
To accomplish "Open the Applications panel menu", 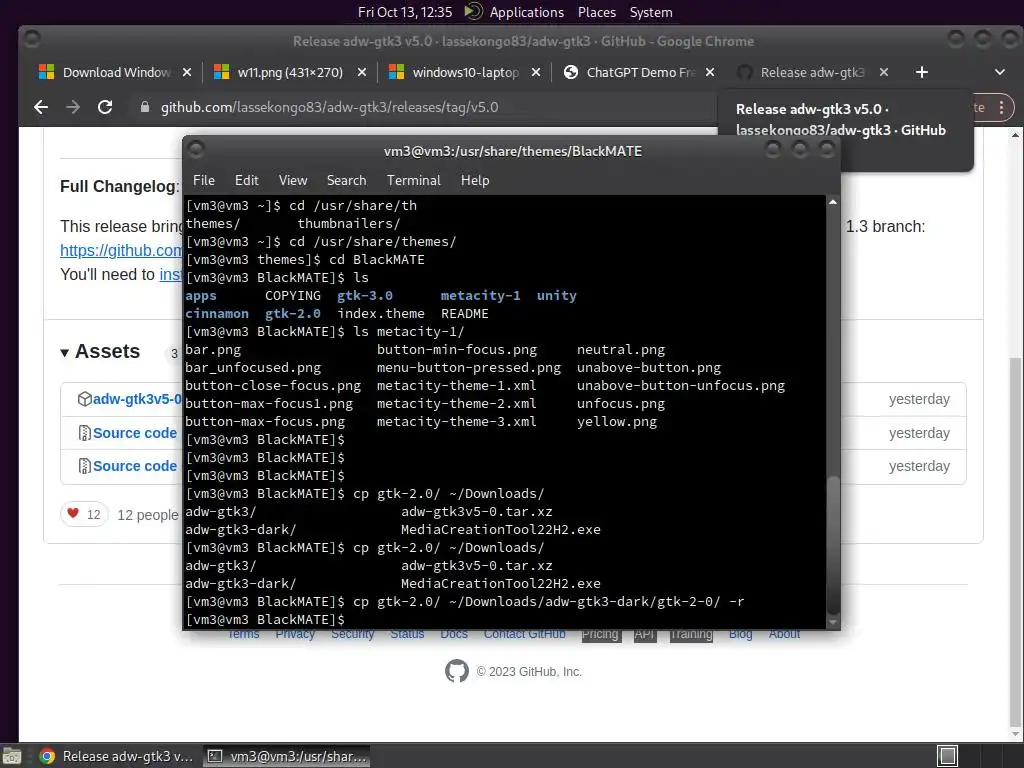I will click(526, 12).
